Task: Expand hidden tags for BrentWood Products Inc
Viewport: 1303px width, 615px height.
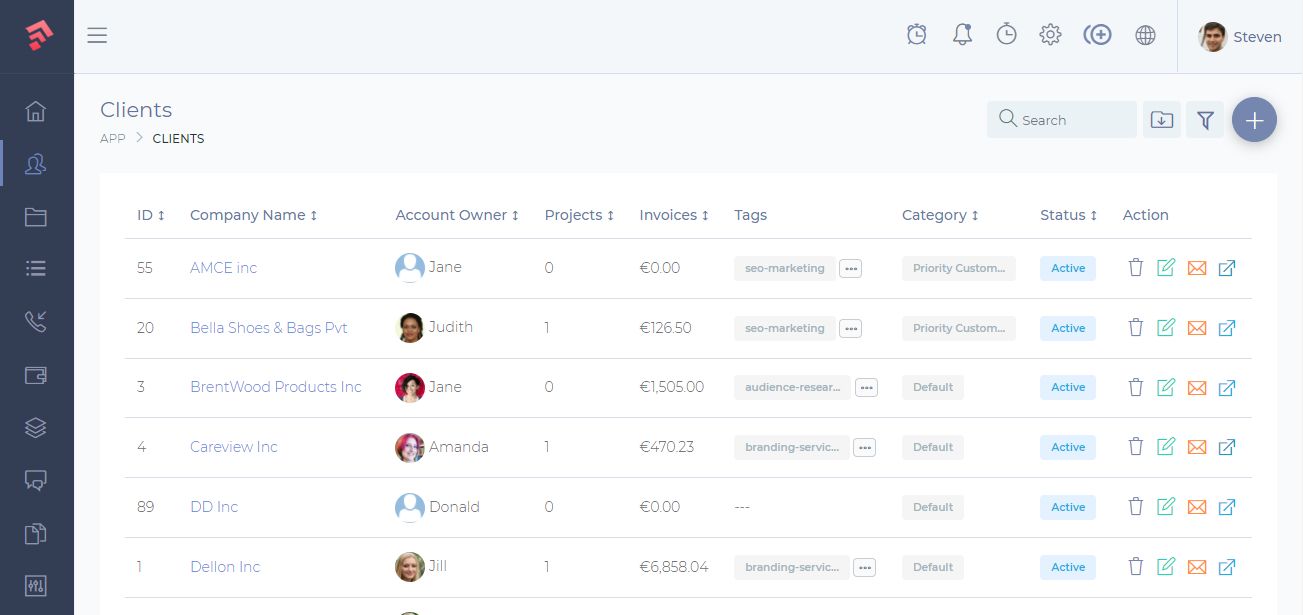Action: (866, 387)
